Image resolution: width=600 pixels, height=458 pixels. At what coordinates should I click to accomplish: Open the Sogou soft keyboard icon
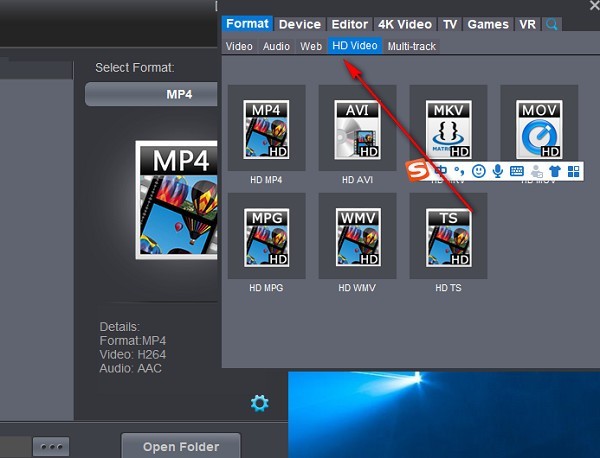coord(517,171)
